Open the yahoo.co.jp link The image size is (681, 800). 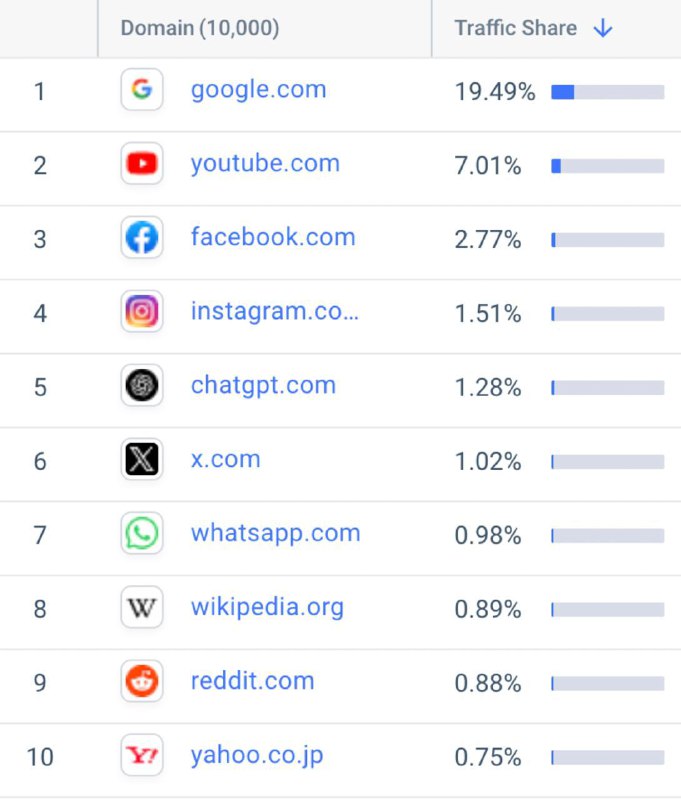pyautogui.click(x=257, y=756)
